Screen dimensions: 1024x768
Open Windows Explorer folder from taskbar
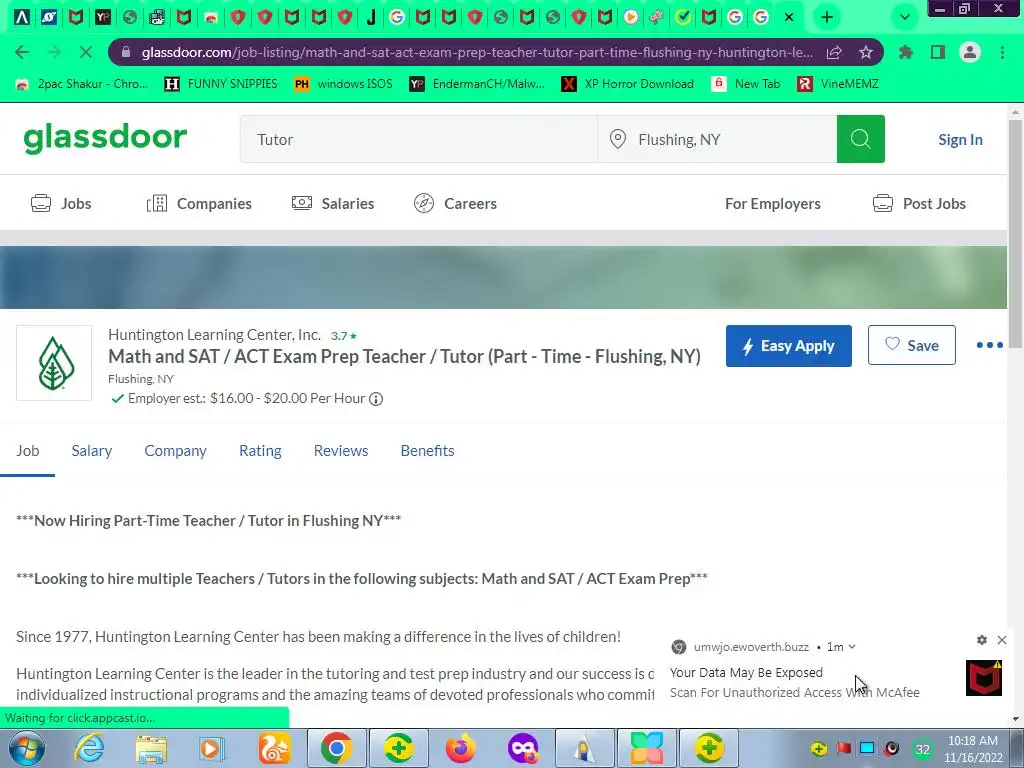(151, 748)
